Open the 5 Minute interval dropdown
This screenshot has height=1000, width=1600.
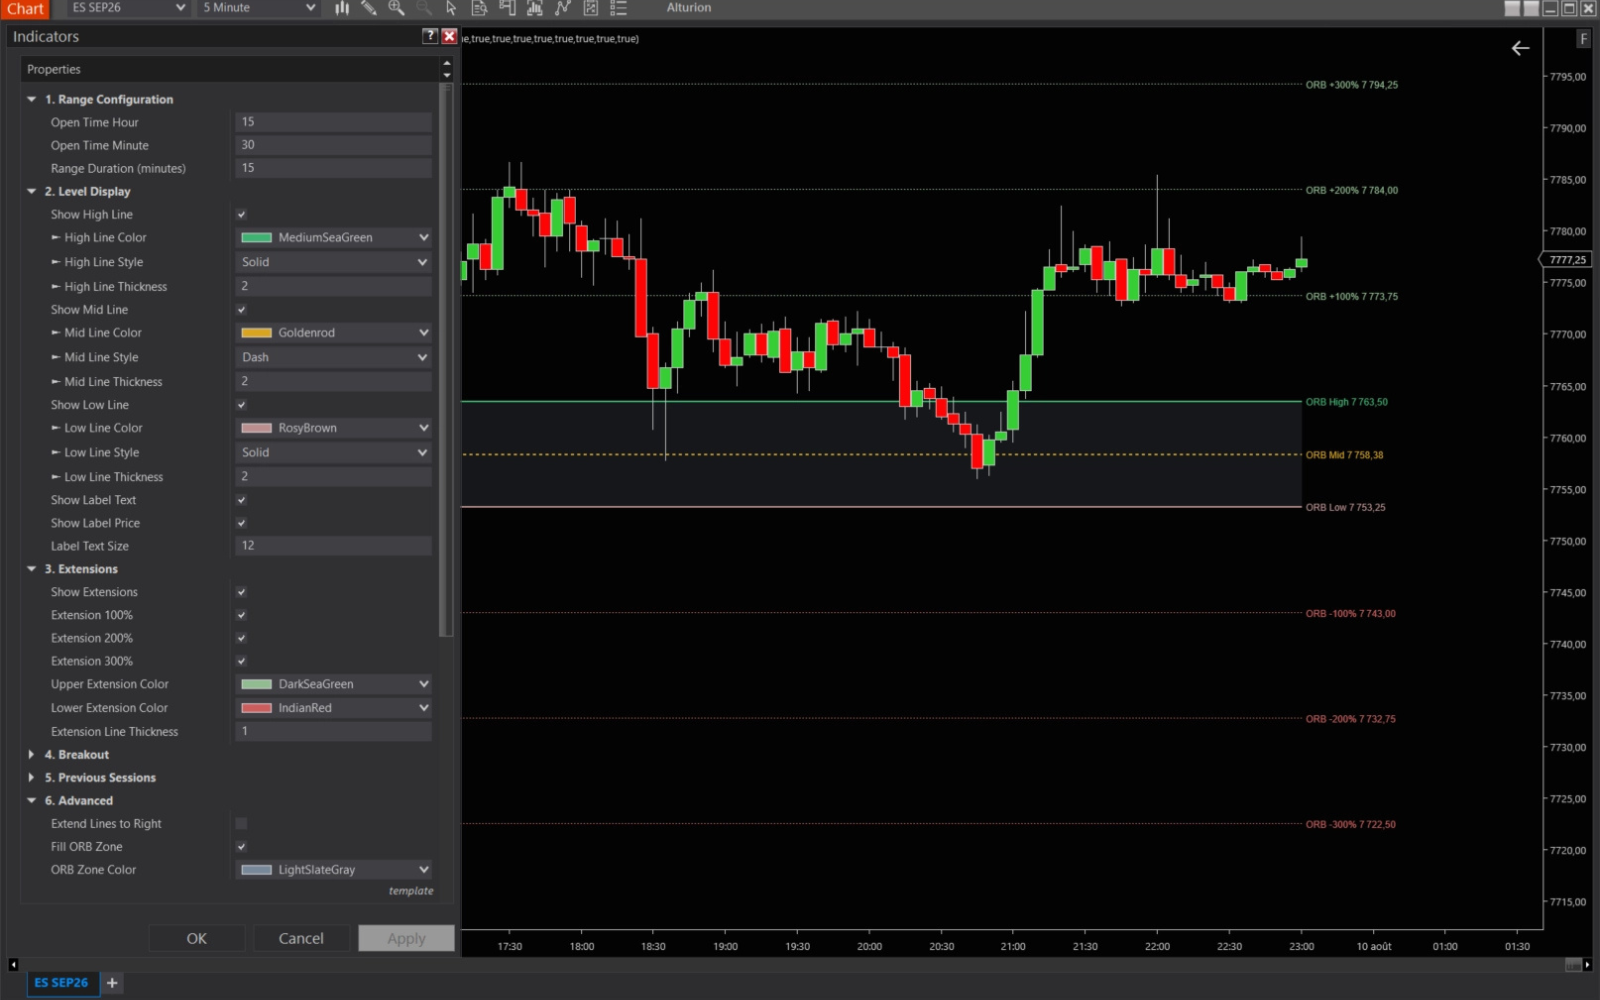(x=258, y=8)
